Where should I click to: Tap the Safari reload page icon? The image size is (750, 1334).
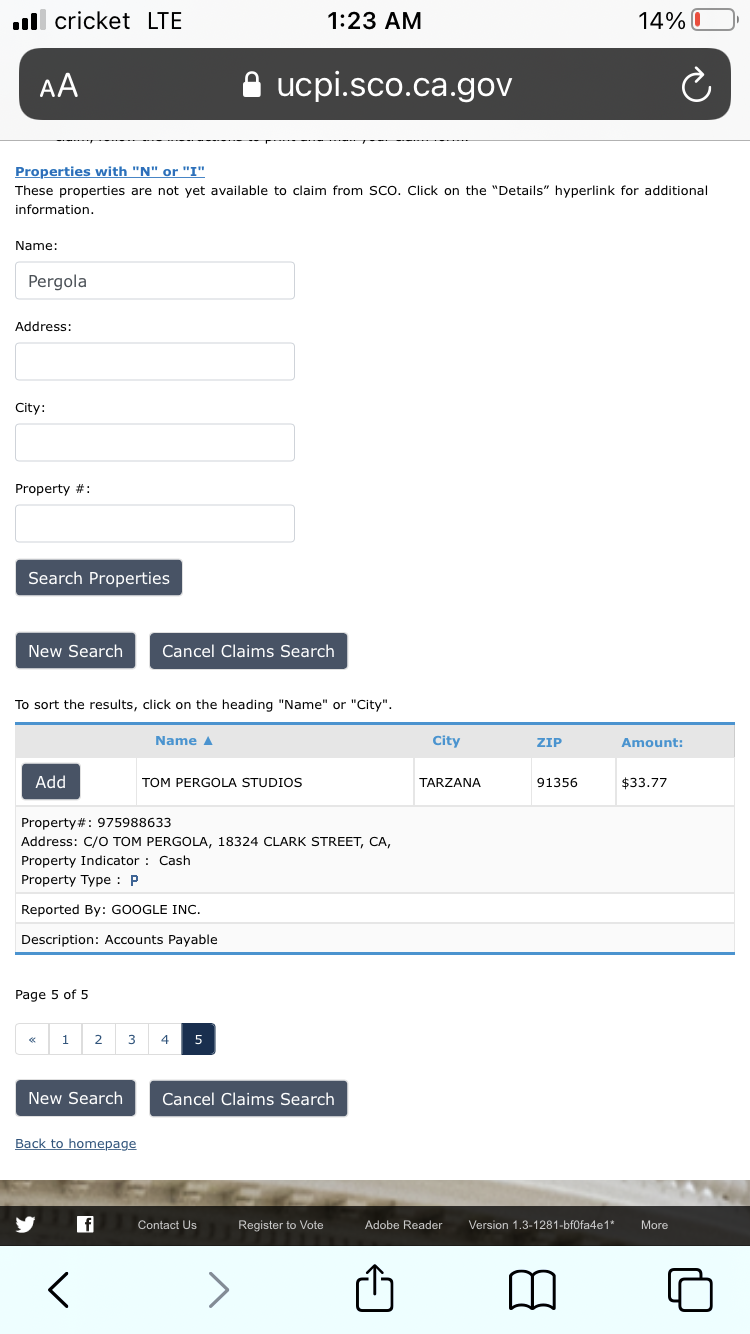696,87
